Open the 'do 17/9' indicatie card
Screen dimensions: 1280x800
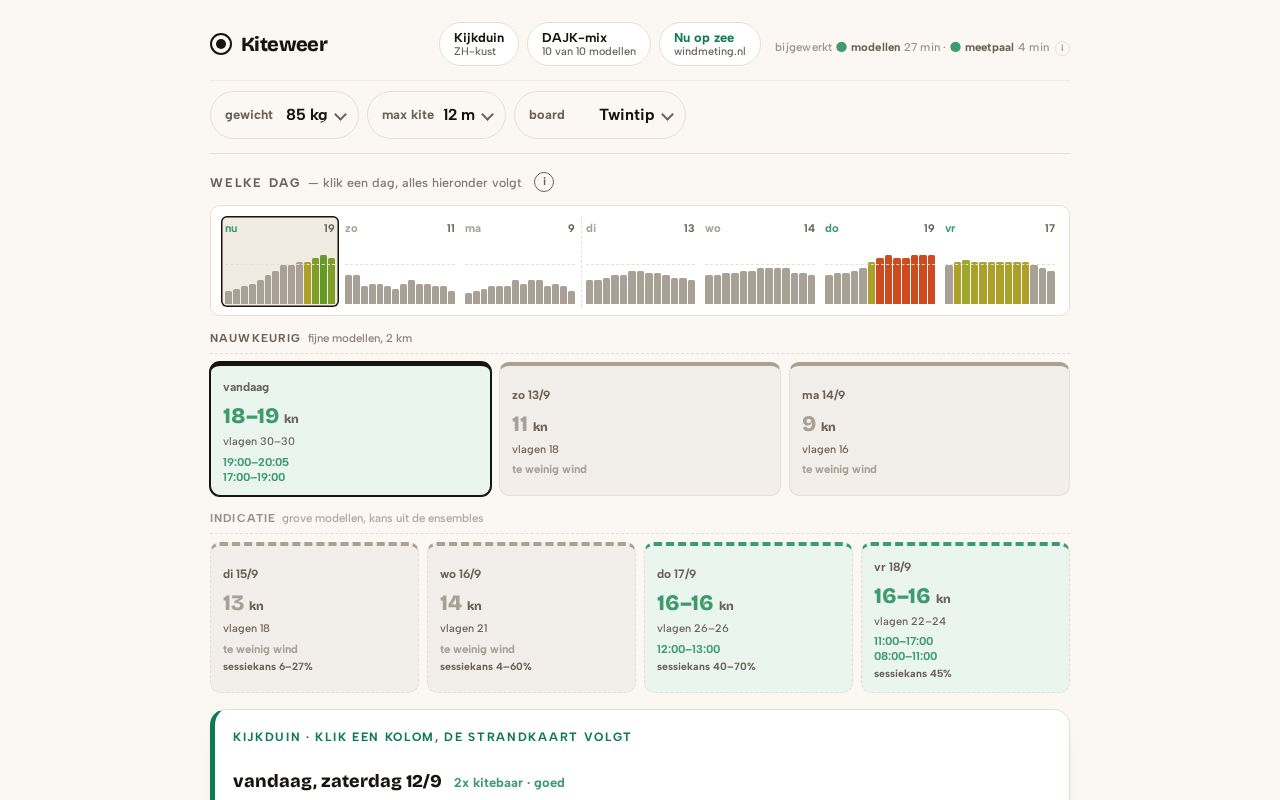pyautogui.click(x=748, y=618)
